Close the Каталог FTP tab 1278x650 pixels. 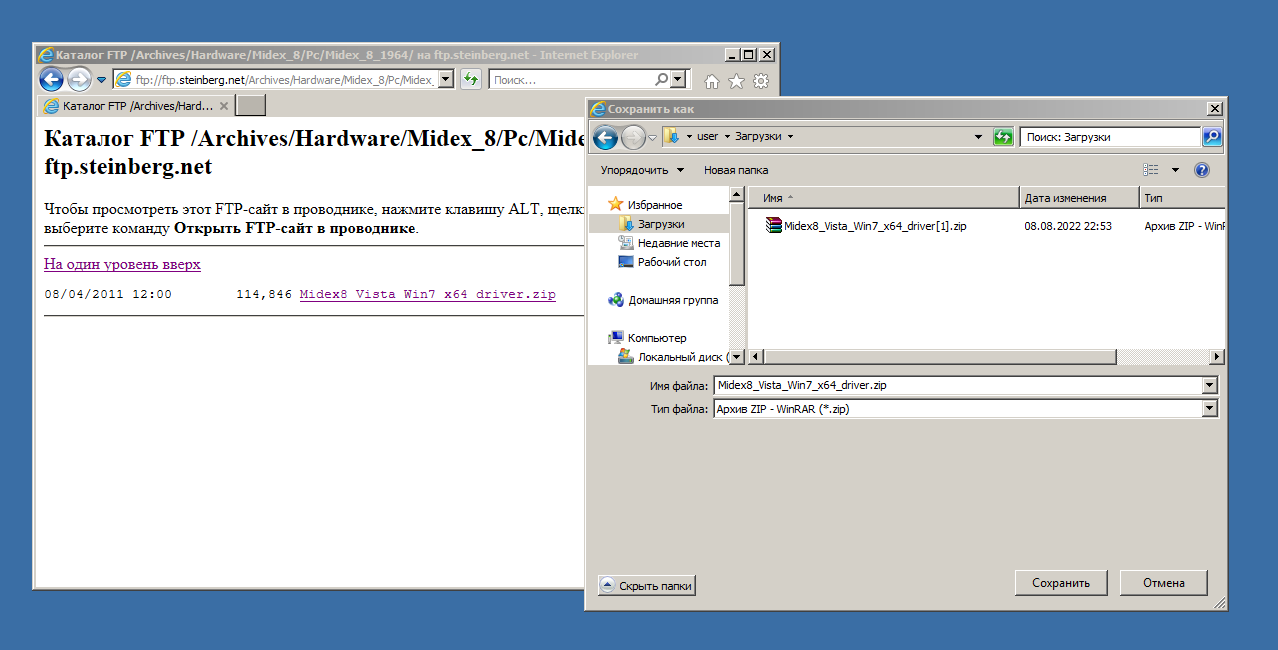pyautogui.click(x=224, y=106)
